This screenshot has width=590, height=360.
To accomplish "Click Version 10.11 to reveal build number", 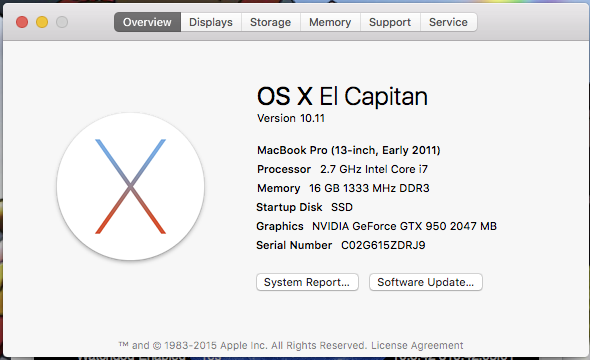I will [290, 118].
